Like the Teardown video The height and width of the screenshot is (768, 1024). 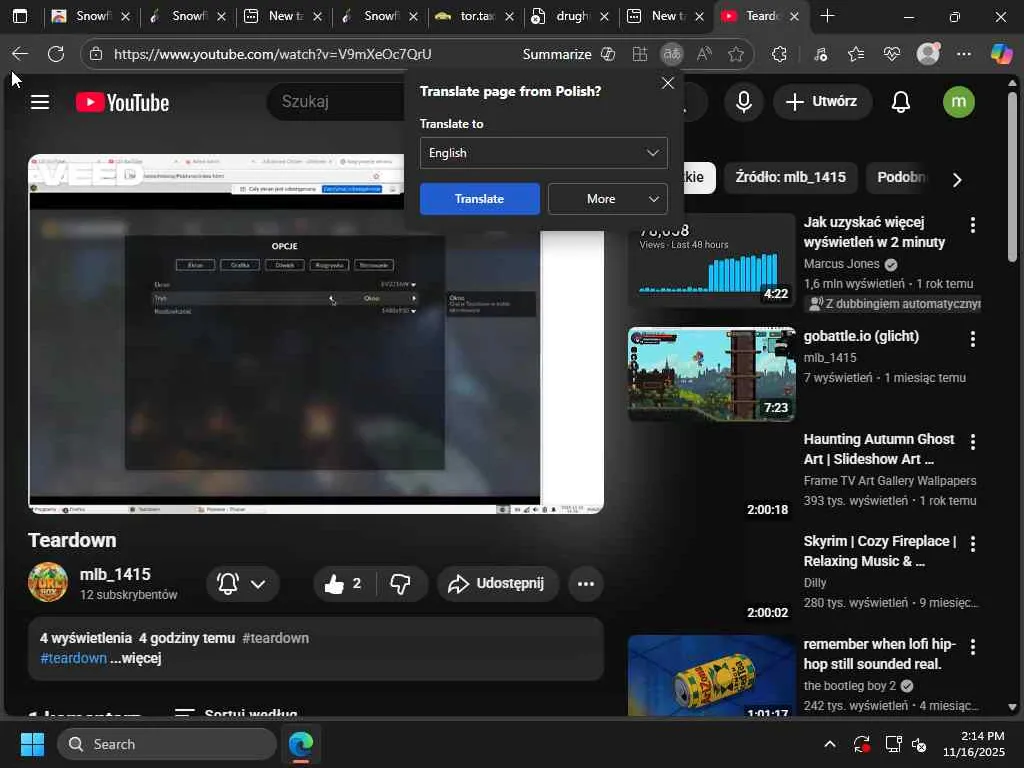click(343, 584)
